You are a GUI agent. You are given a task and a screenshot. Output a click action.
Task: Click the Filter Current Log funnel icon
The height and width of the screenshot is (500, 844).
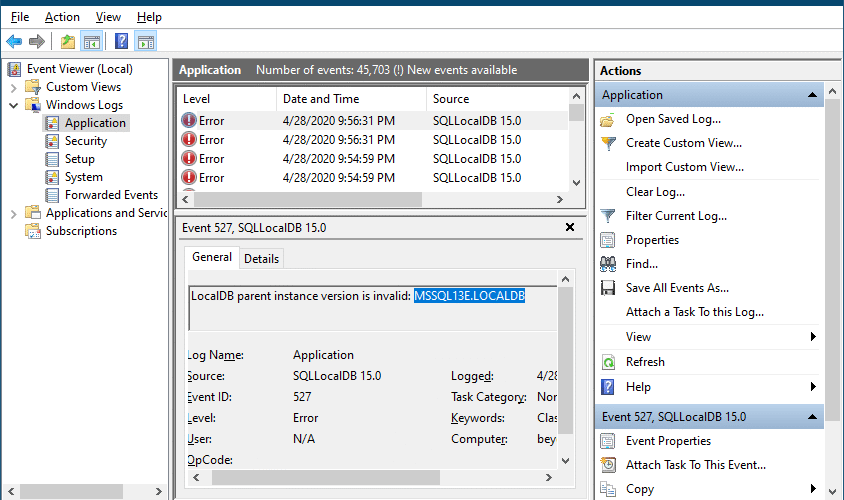click(x=608, y=216)
